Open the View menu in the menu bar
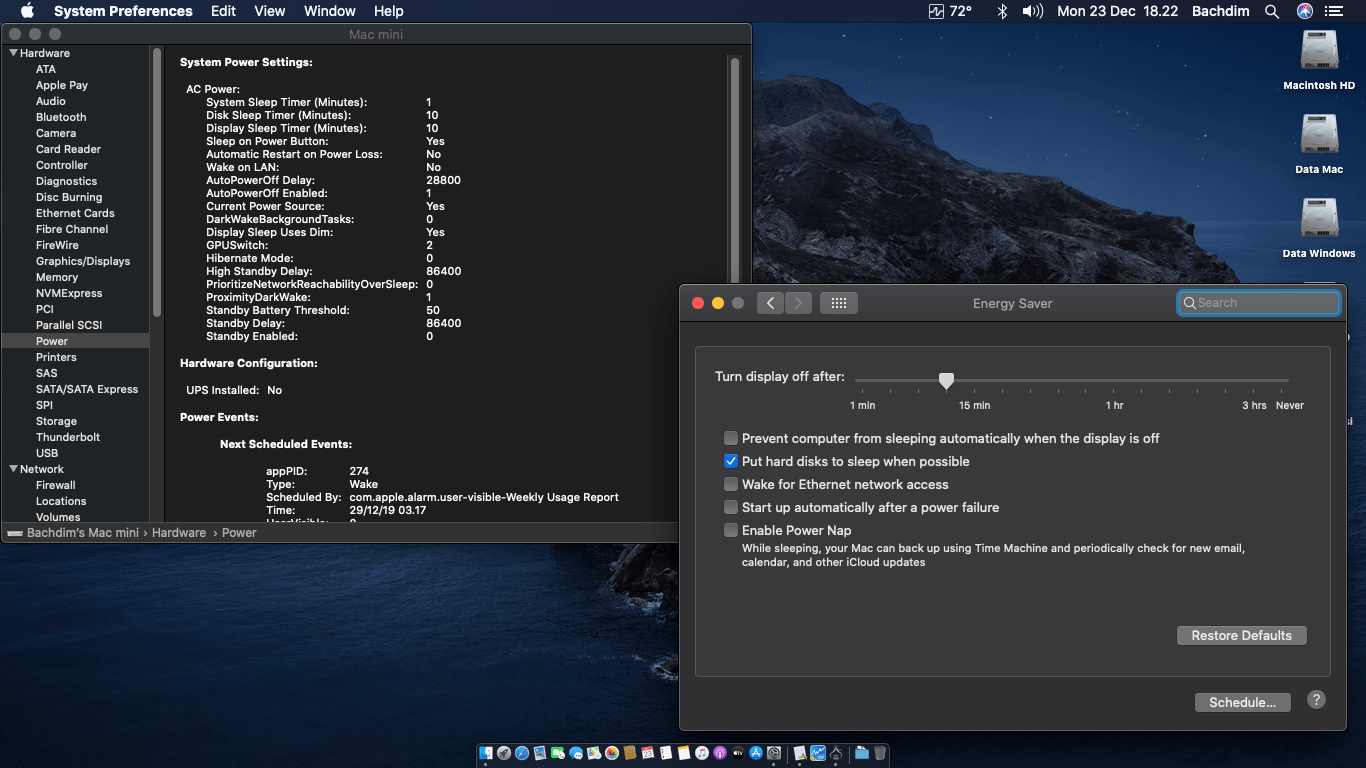Image resolution: width=1366 pixels, height=768 pixels. (x=269, y=11)
